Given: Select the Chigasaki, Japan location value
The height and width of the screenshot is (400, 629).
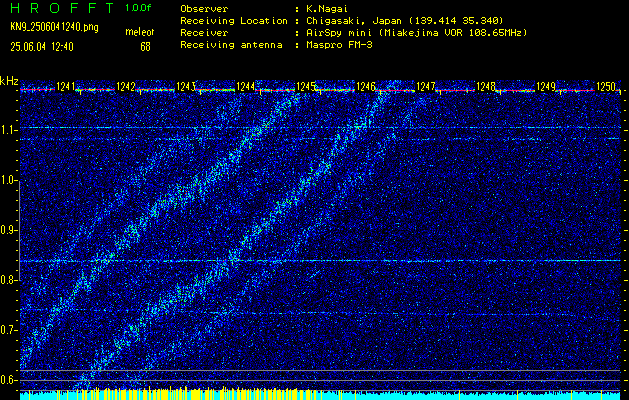Looking at the screenshot, I should coord(405,21).
